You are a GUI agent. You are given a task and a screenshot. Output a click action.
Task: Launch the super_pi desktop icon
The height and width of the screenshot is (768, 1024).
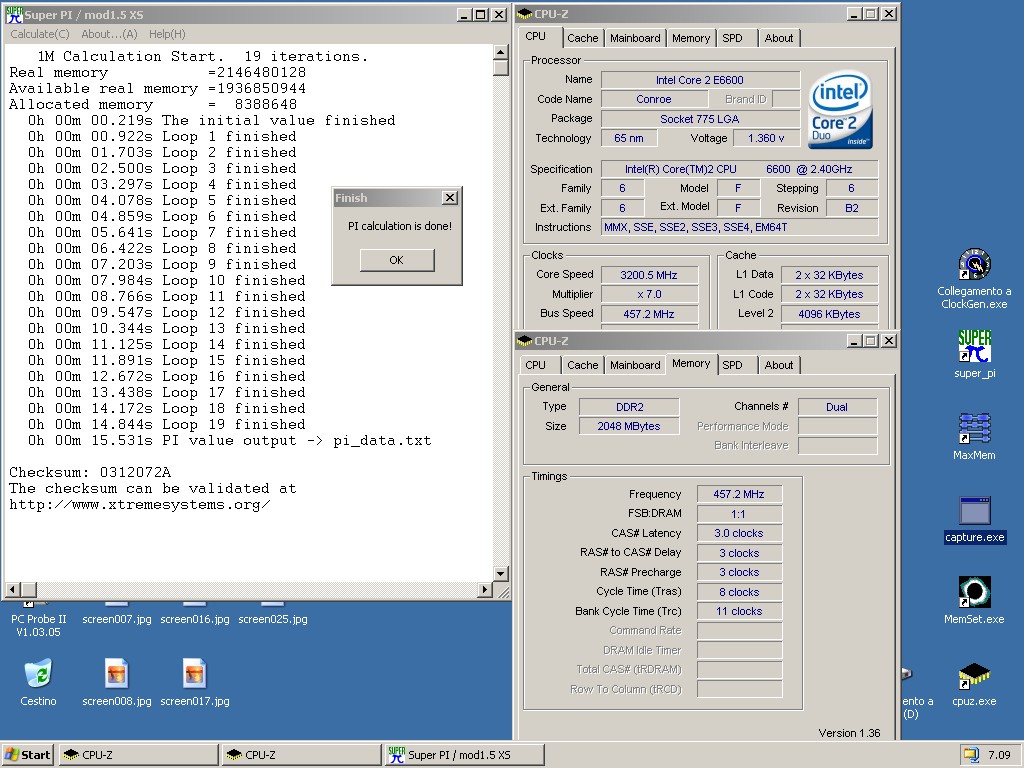pyautogui.click(x=974, y=346)
